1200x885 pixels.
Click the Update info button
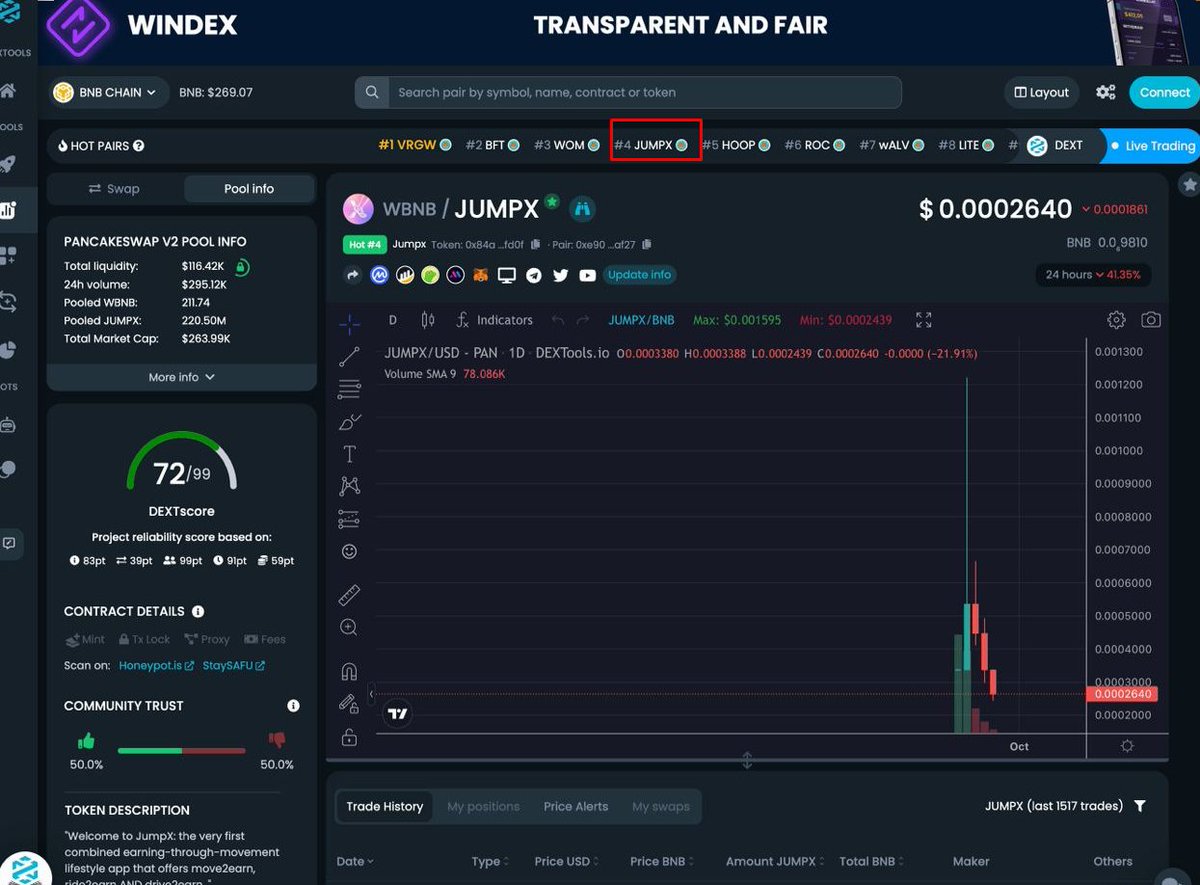tap(640, 275)
